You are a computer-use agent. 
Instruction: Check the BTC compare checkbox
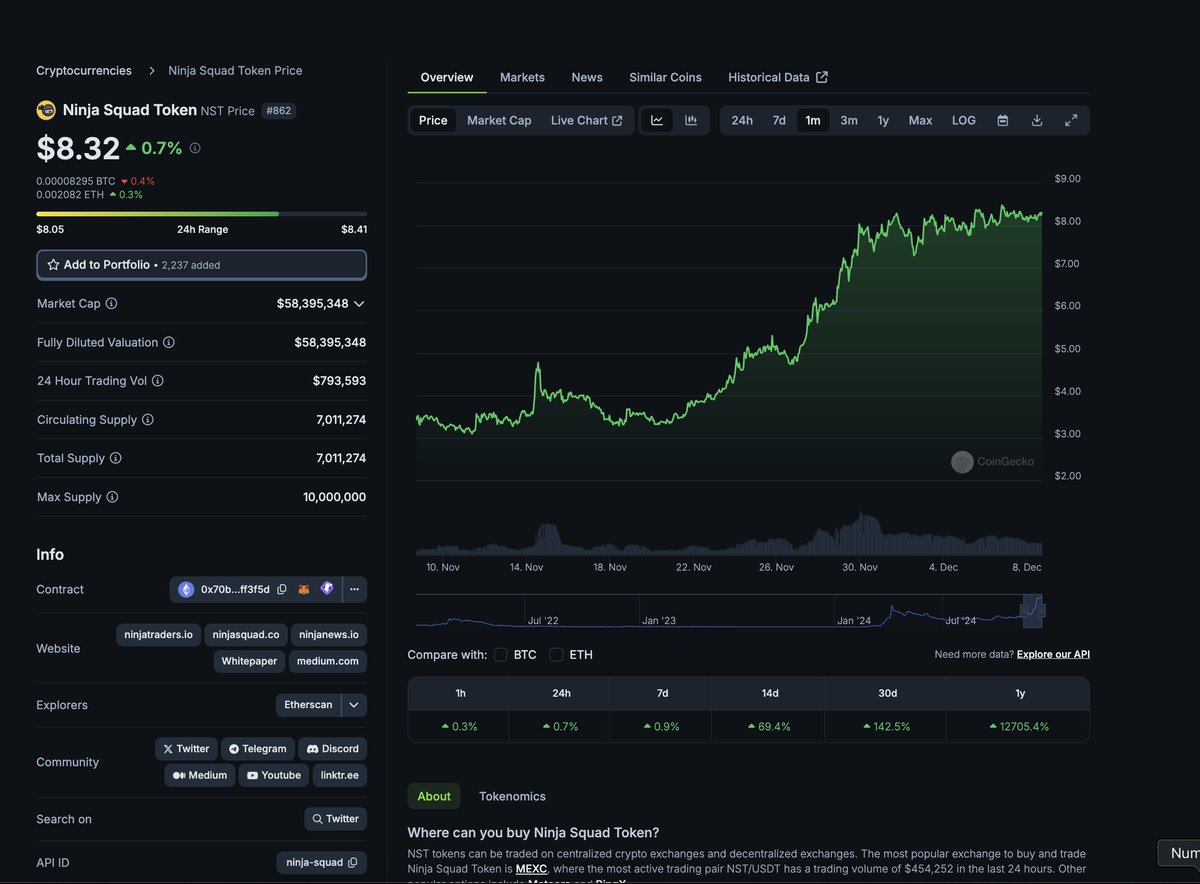tap(501, 655)
